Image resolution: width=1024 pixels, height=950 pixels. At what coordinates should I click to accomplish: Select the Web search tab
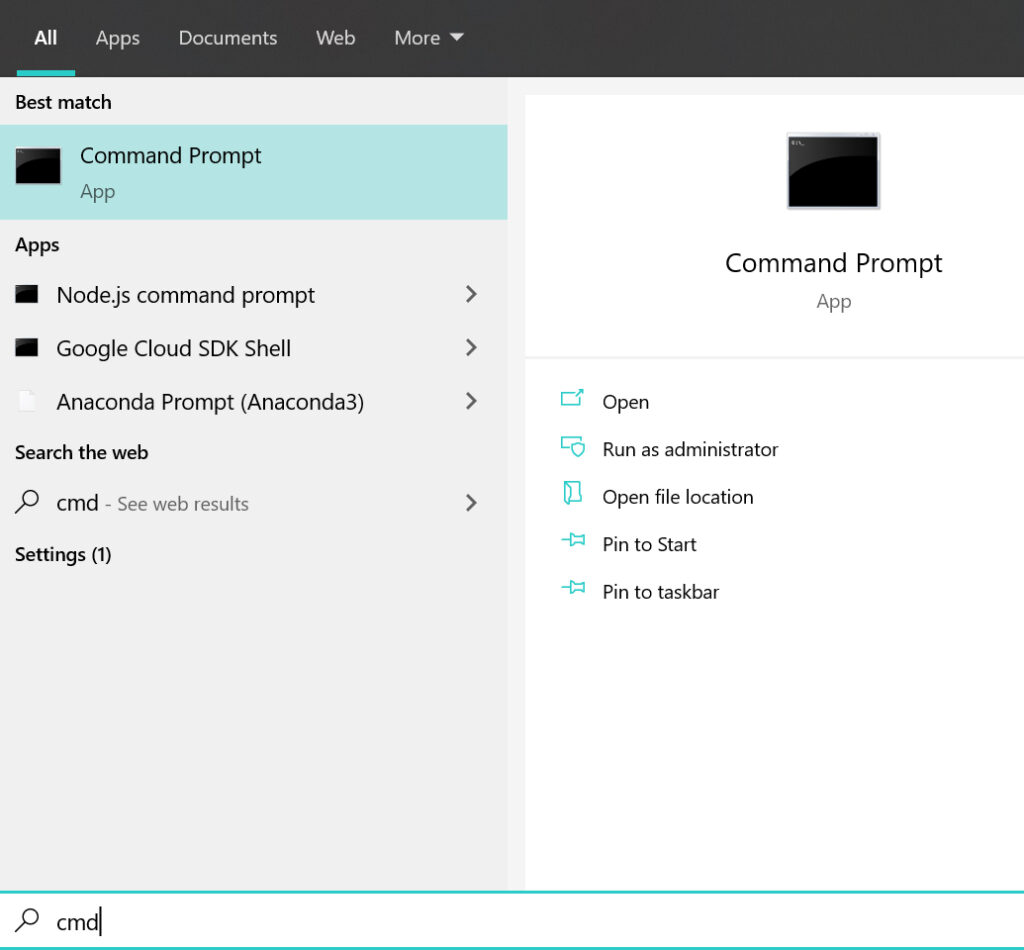tap(335, 38)
